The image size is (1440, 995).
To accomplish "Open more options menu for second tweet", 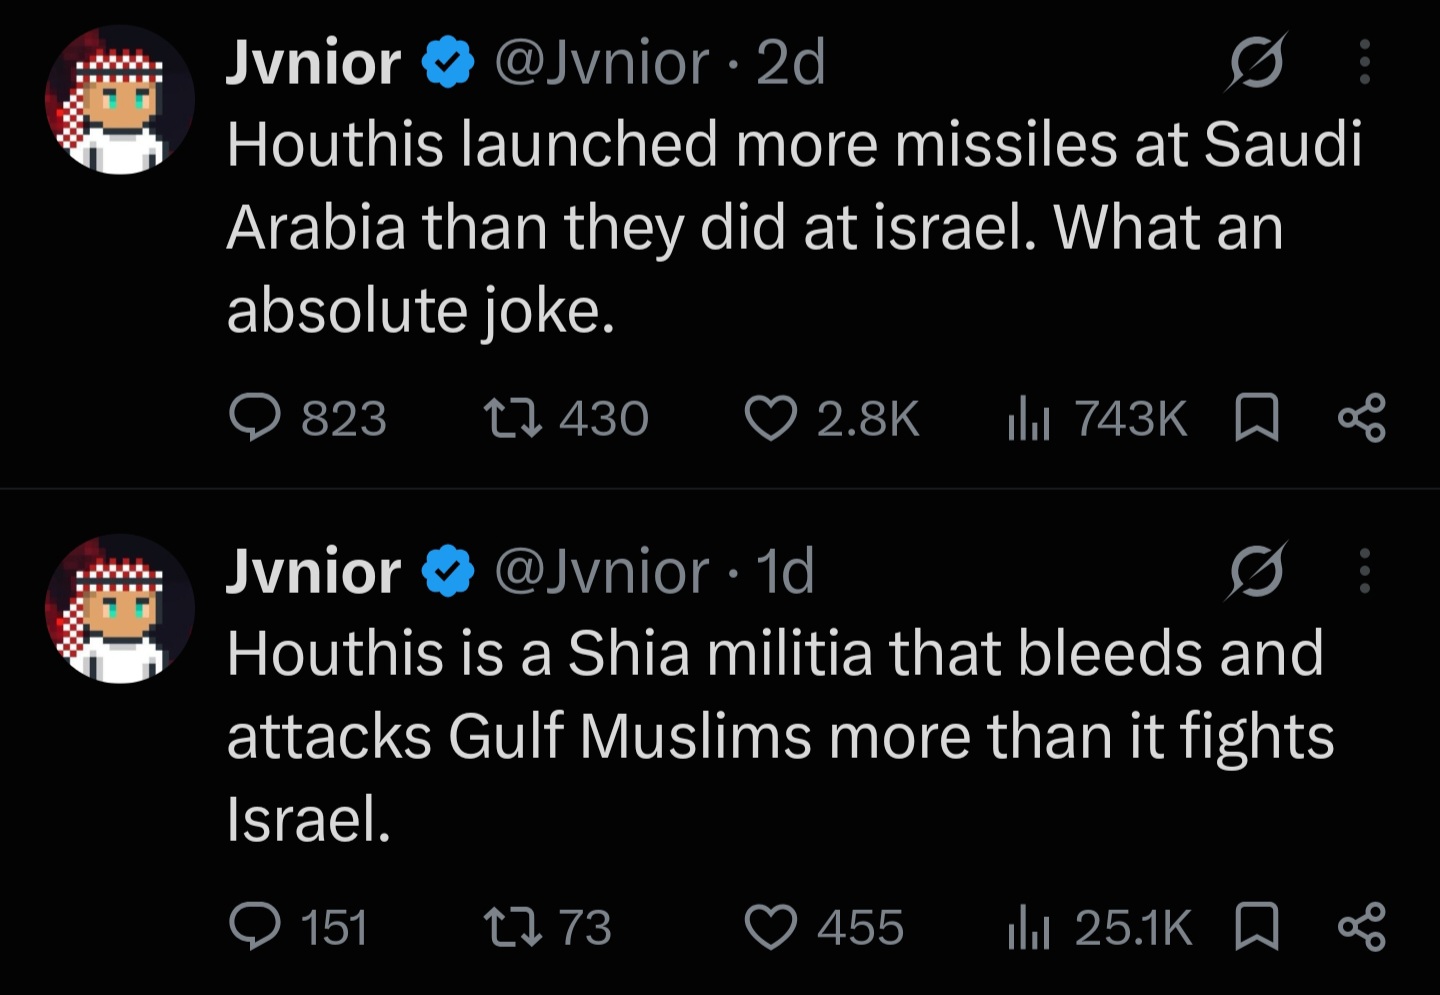I will click(1364, 570).
